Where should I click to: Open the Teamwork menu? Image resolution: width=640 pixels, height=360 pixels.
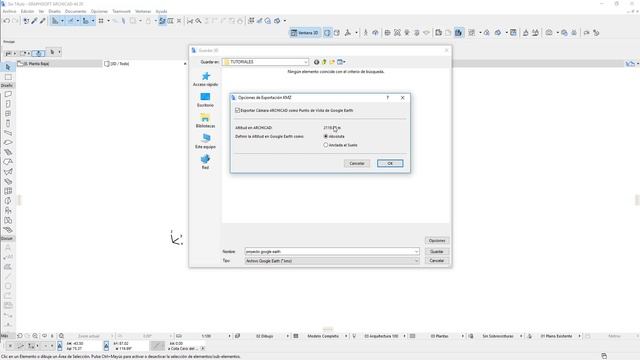pos(122,11)
